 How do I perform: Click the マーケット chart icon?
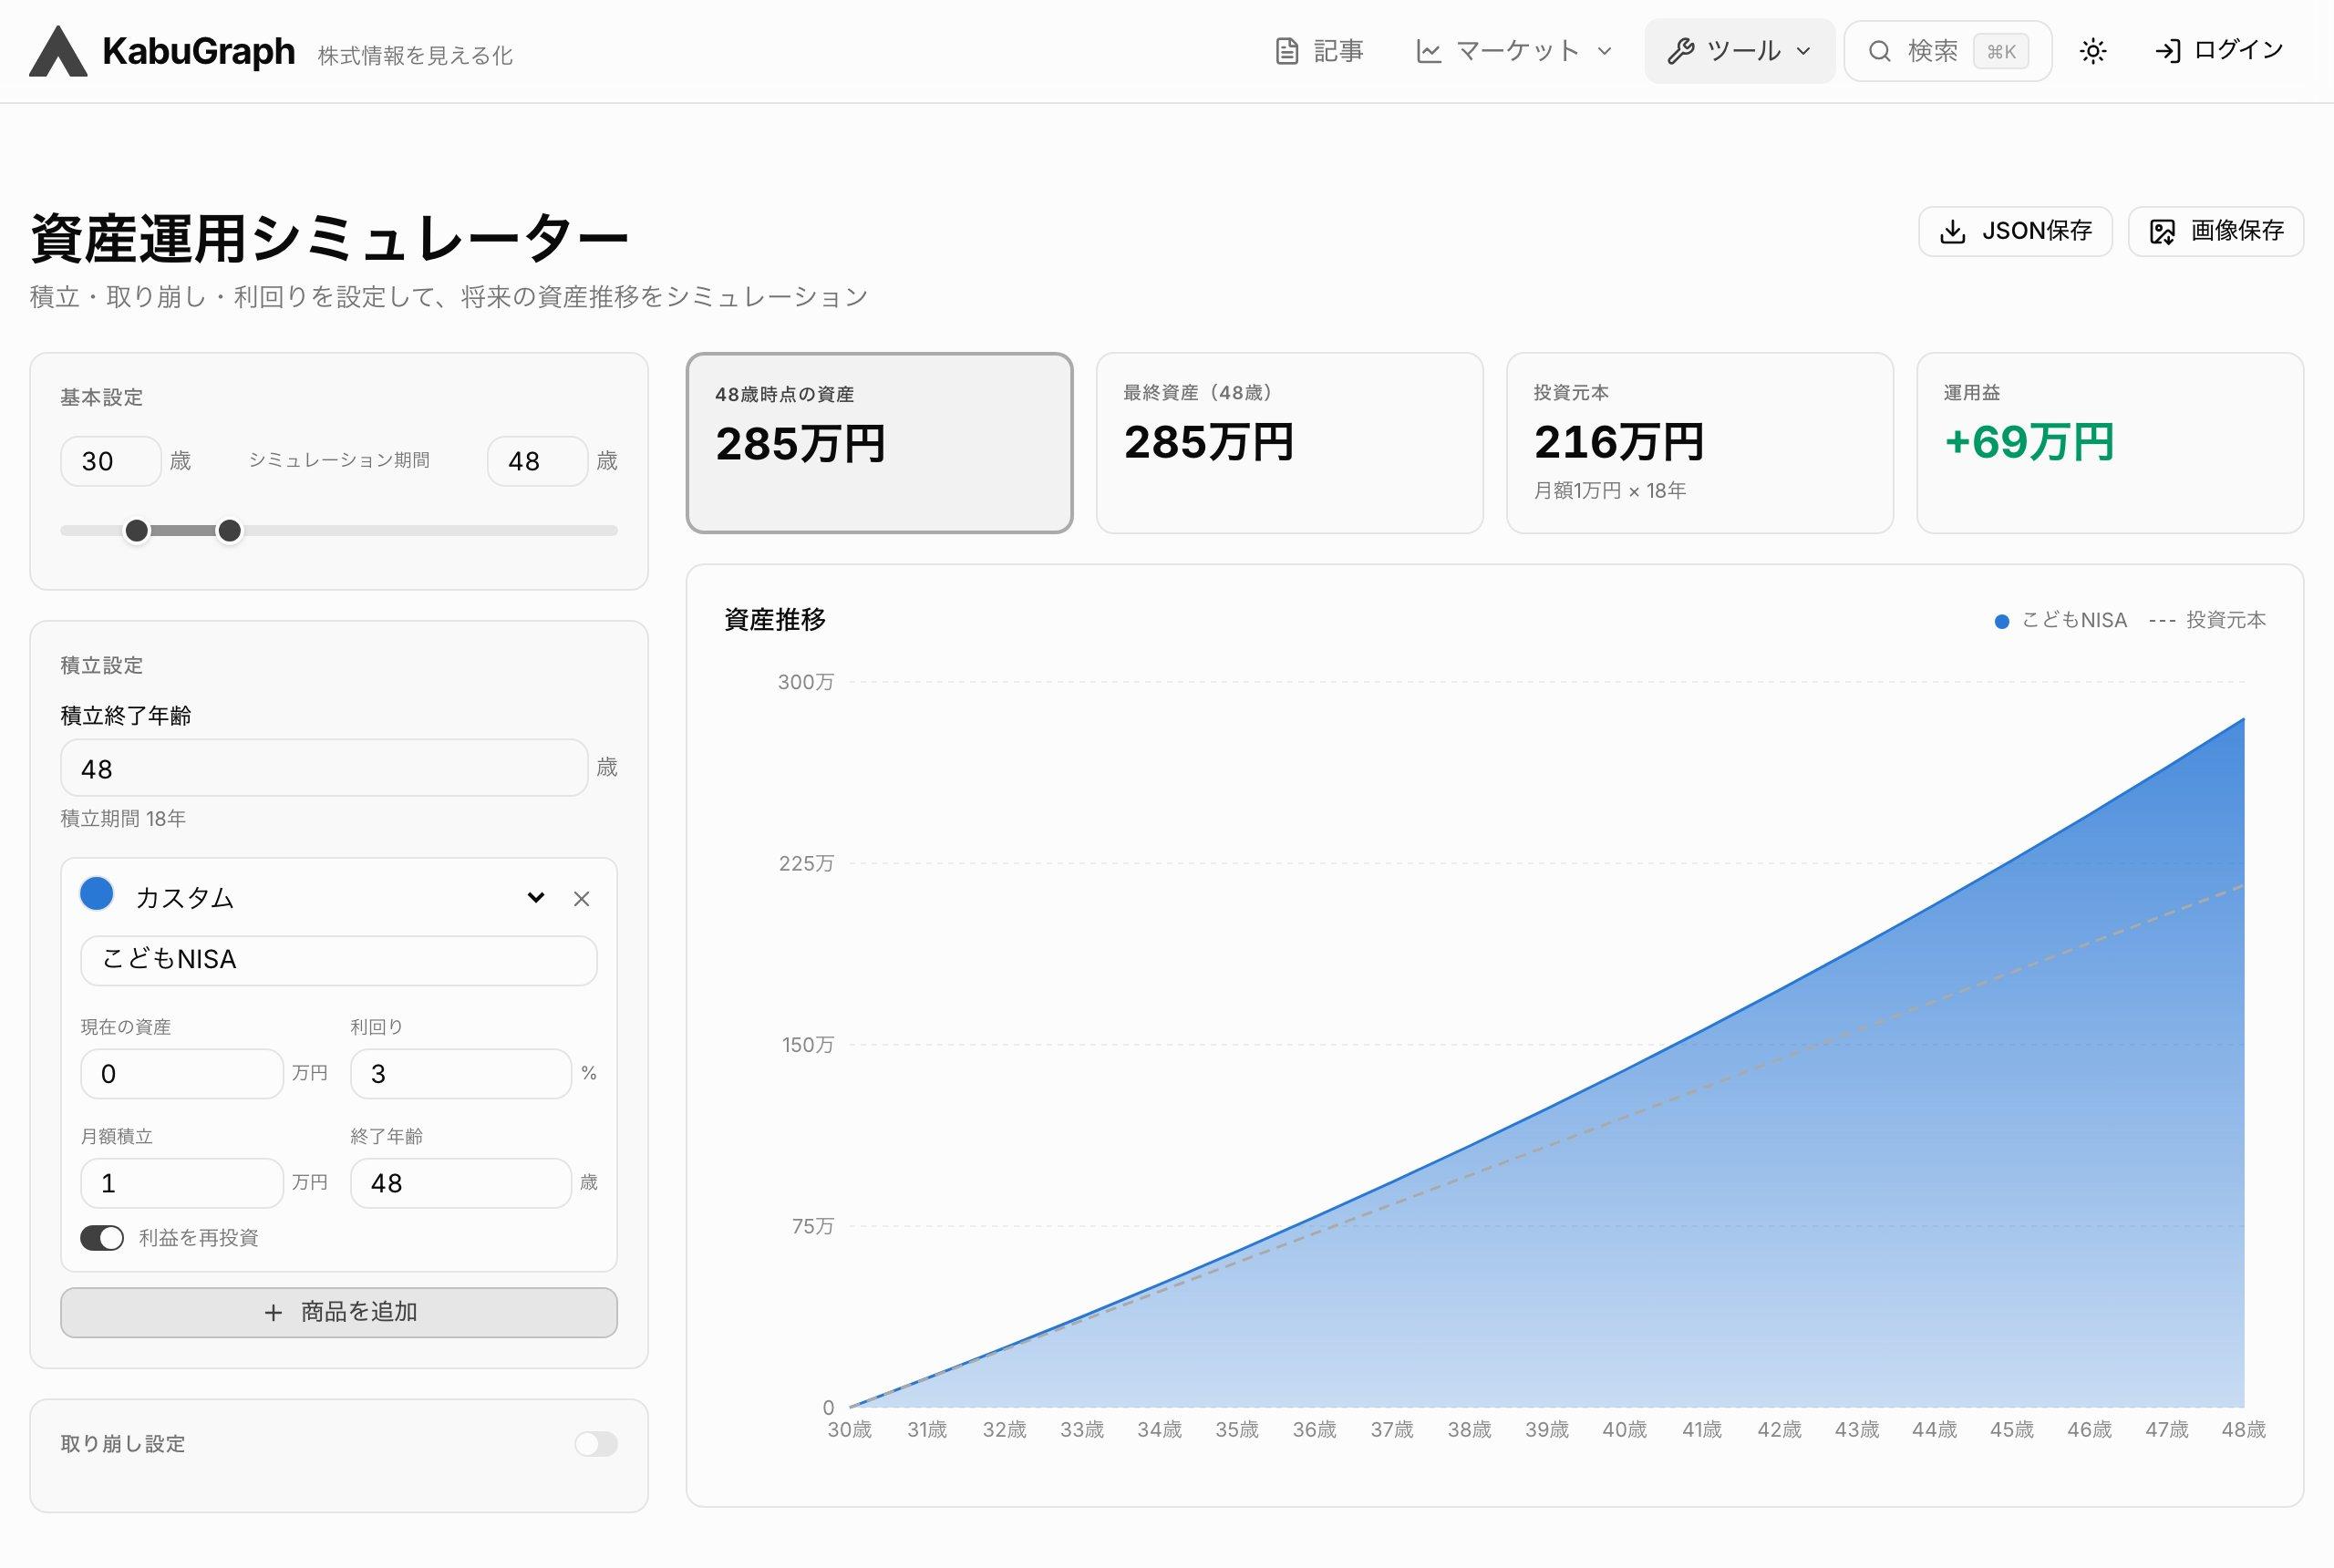(x=1429, y=51)
